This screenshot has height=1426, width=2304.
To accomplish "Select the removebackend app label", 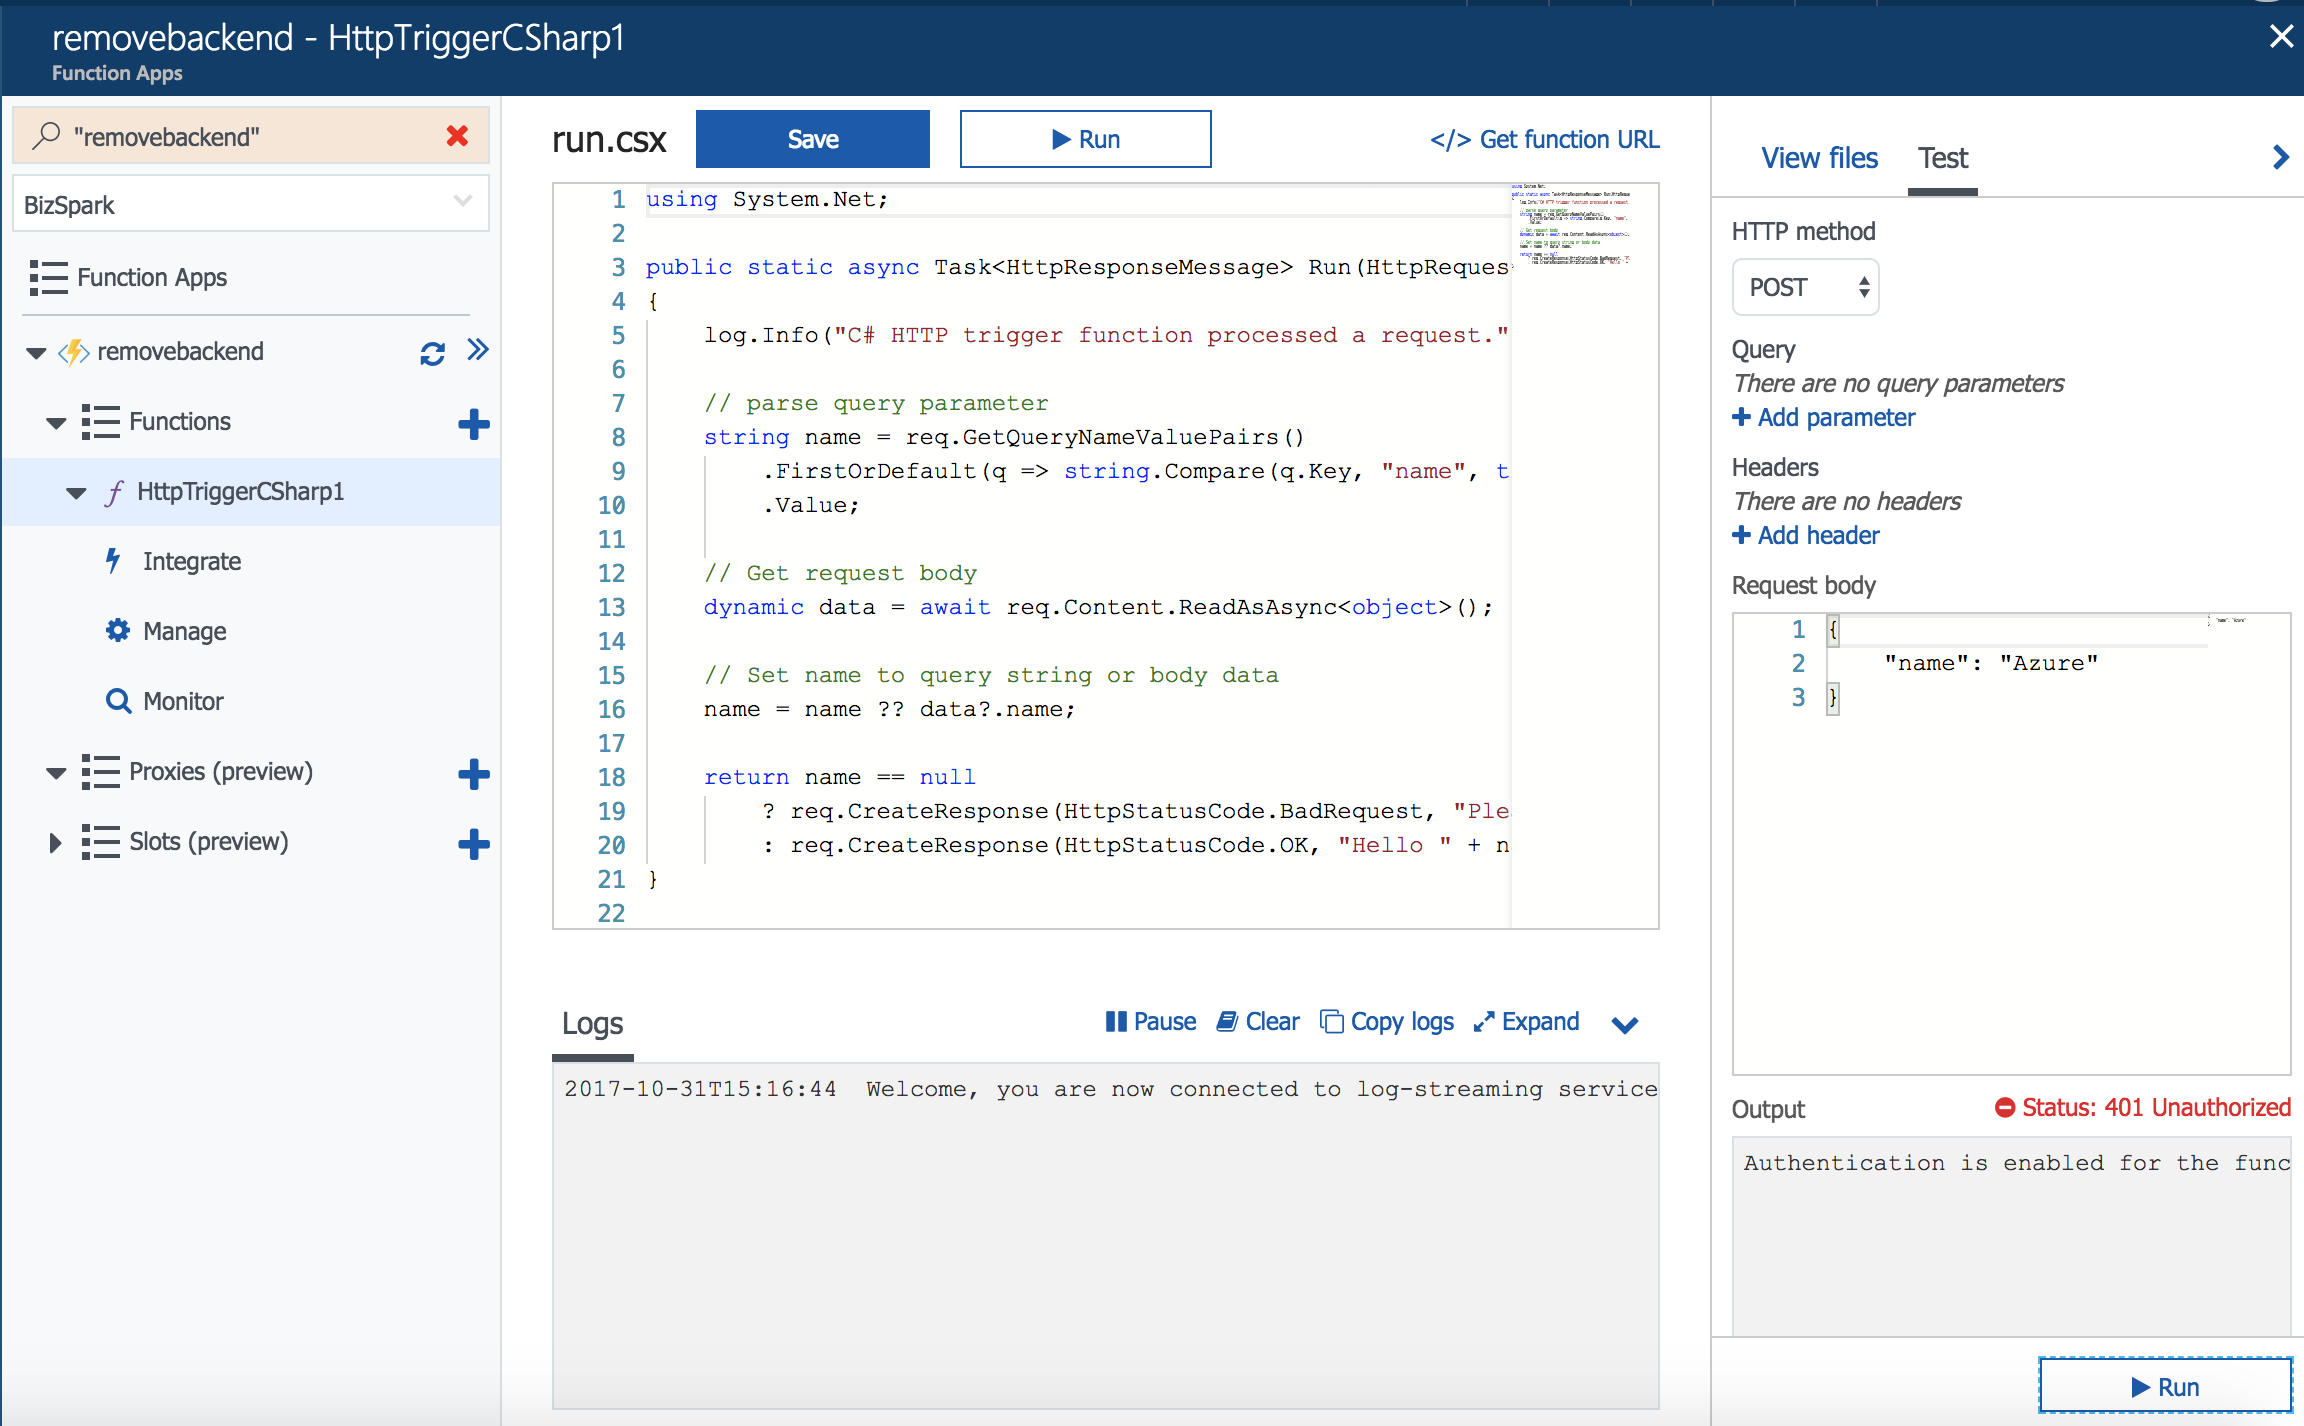I will click(x=180, y=352).
